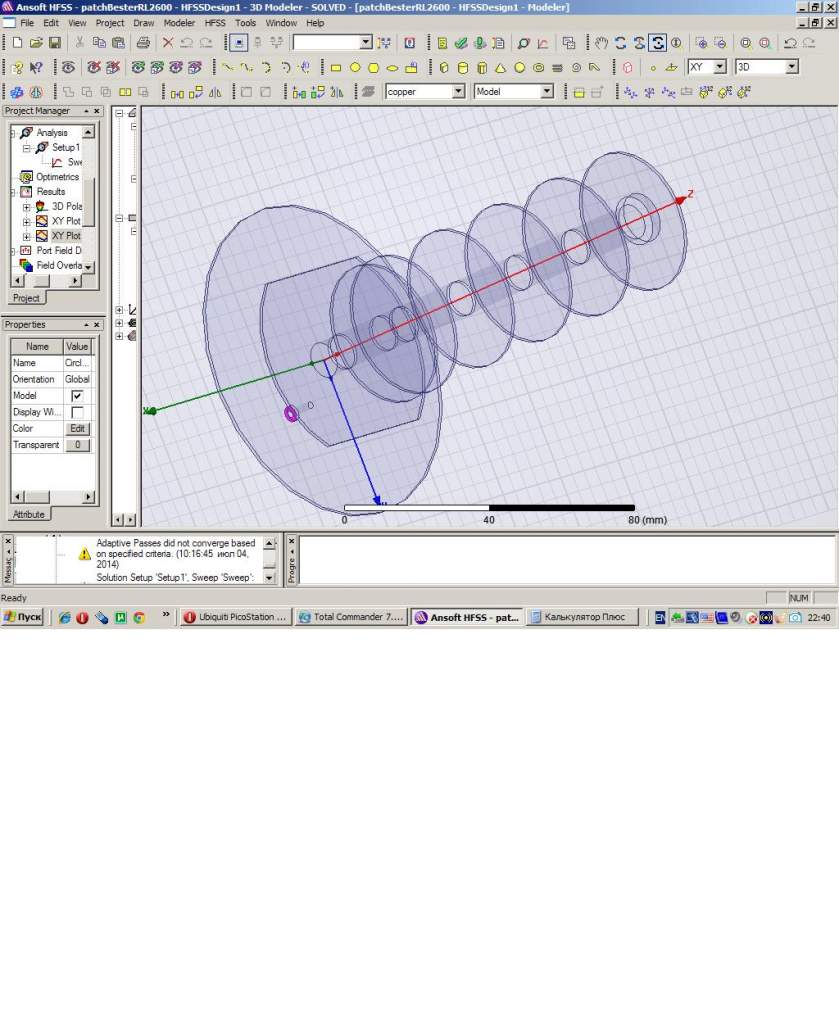Select Field Overlays in project tree

[x=59, y=265]
